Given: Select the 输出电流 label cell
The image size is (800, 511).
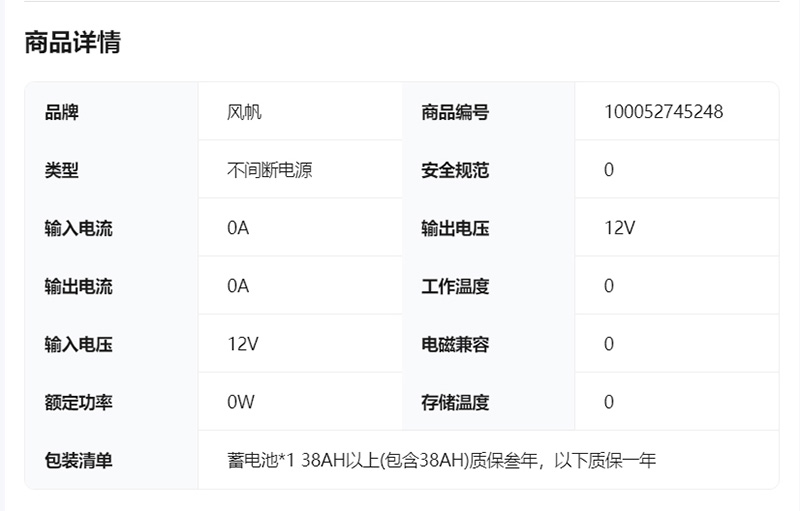Looking at the screenshot, I should click(x=78, y=286).
